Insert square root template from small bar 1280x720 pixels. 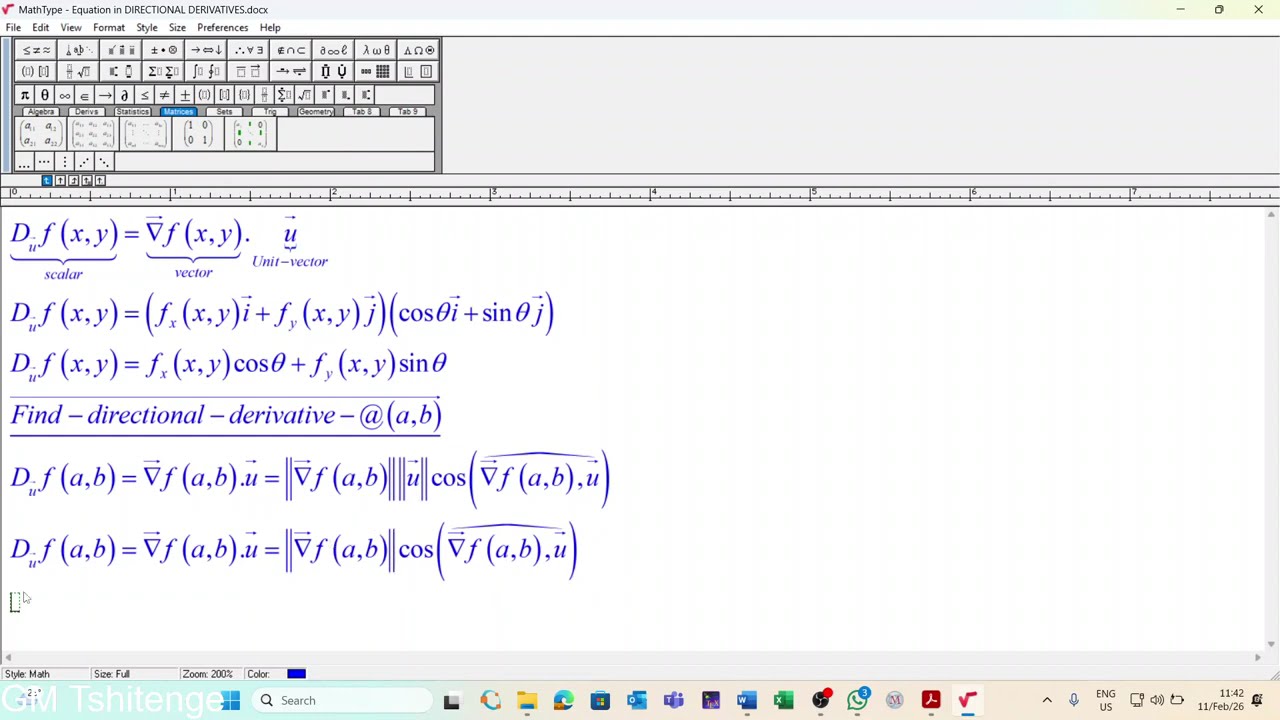pyautogui.click(x=304, y=95)
